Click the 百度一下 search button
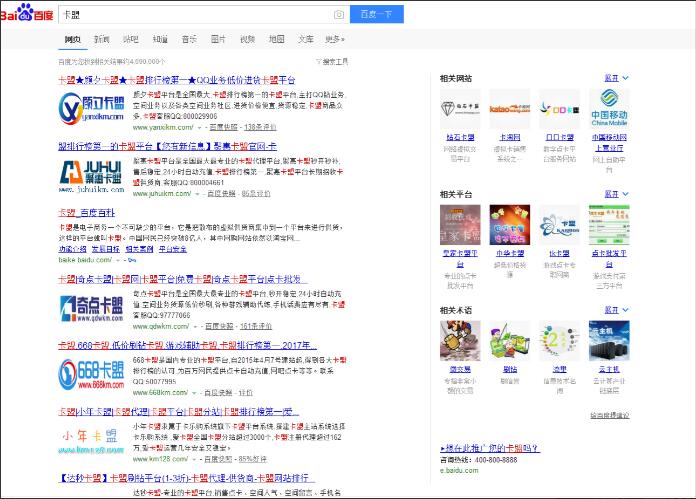Viewport: 696px width, 499px height. (x=377, y=14)
